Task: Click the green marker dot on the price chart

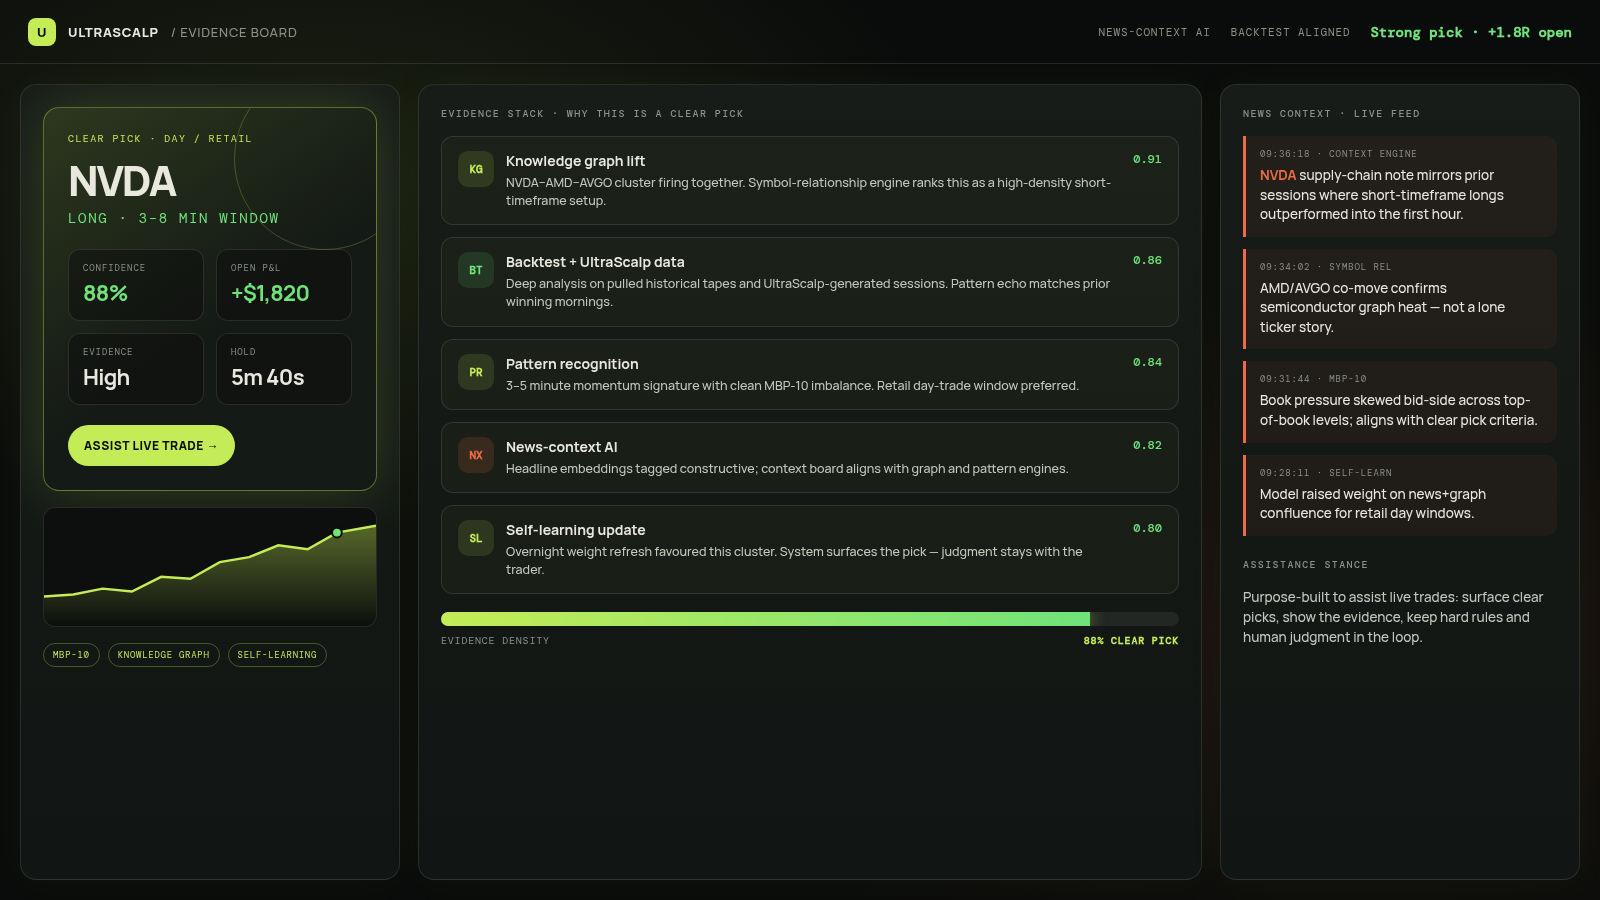Action: [x=337, y=533]
